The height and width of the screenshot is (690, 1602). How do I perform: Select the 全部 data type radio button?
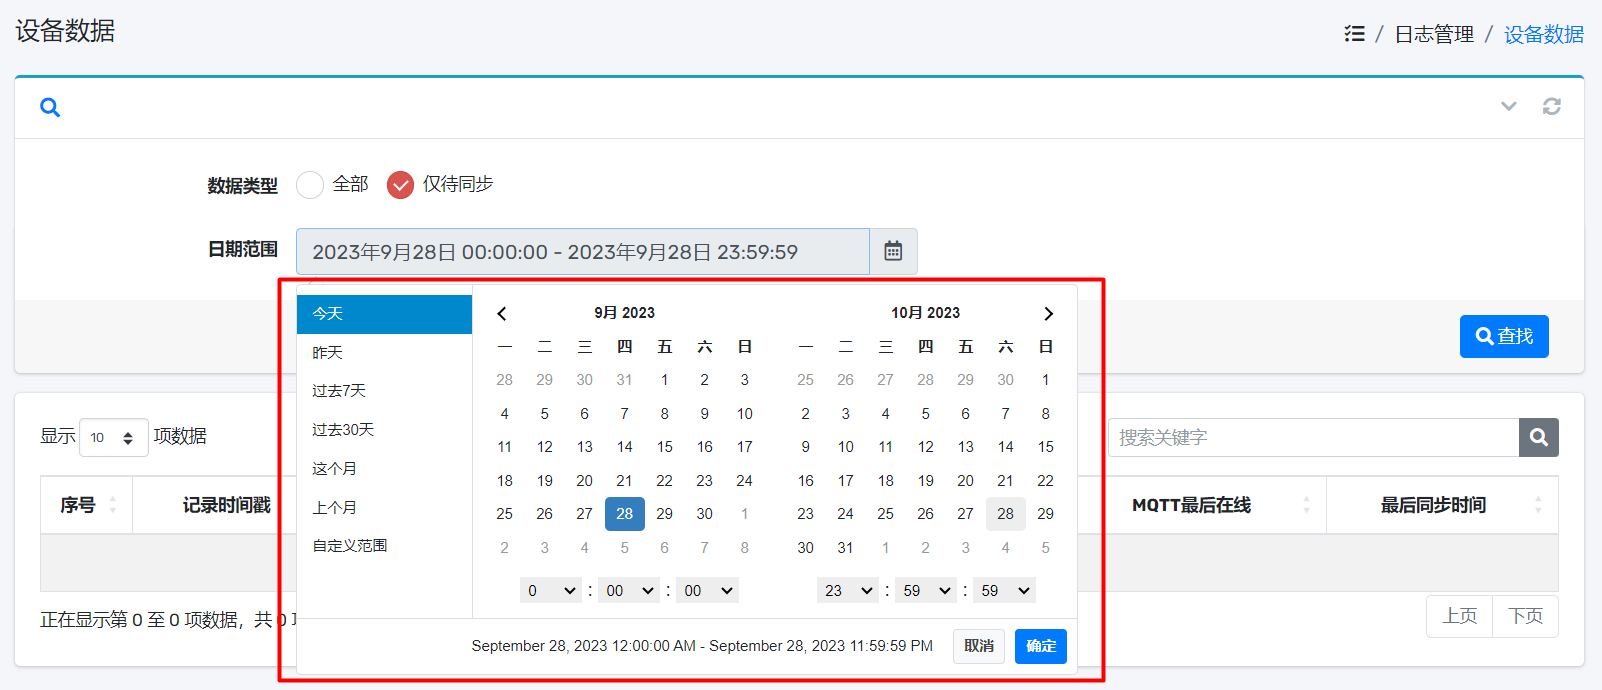coord(310,185)
